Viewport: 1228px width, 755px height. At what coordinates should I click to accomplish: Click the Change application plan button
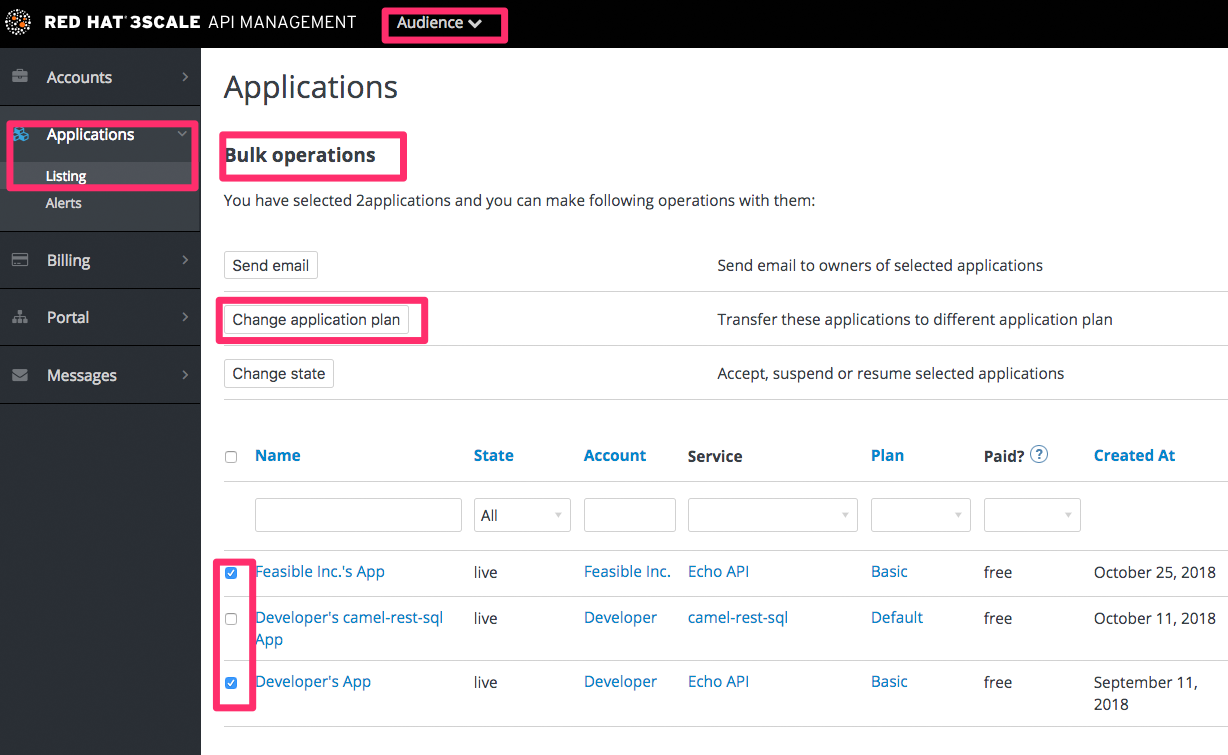tap(316, 320)
